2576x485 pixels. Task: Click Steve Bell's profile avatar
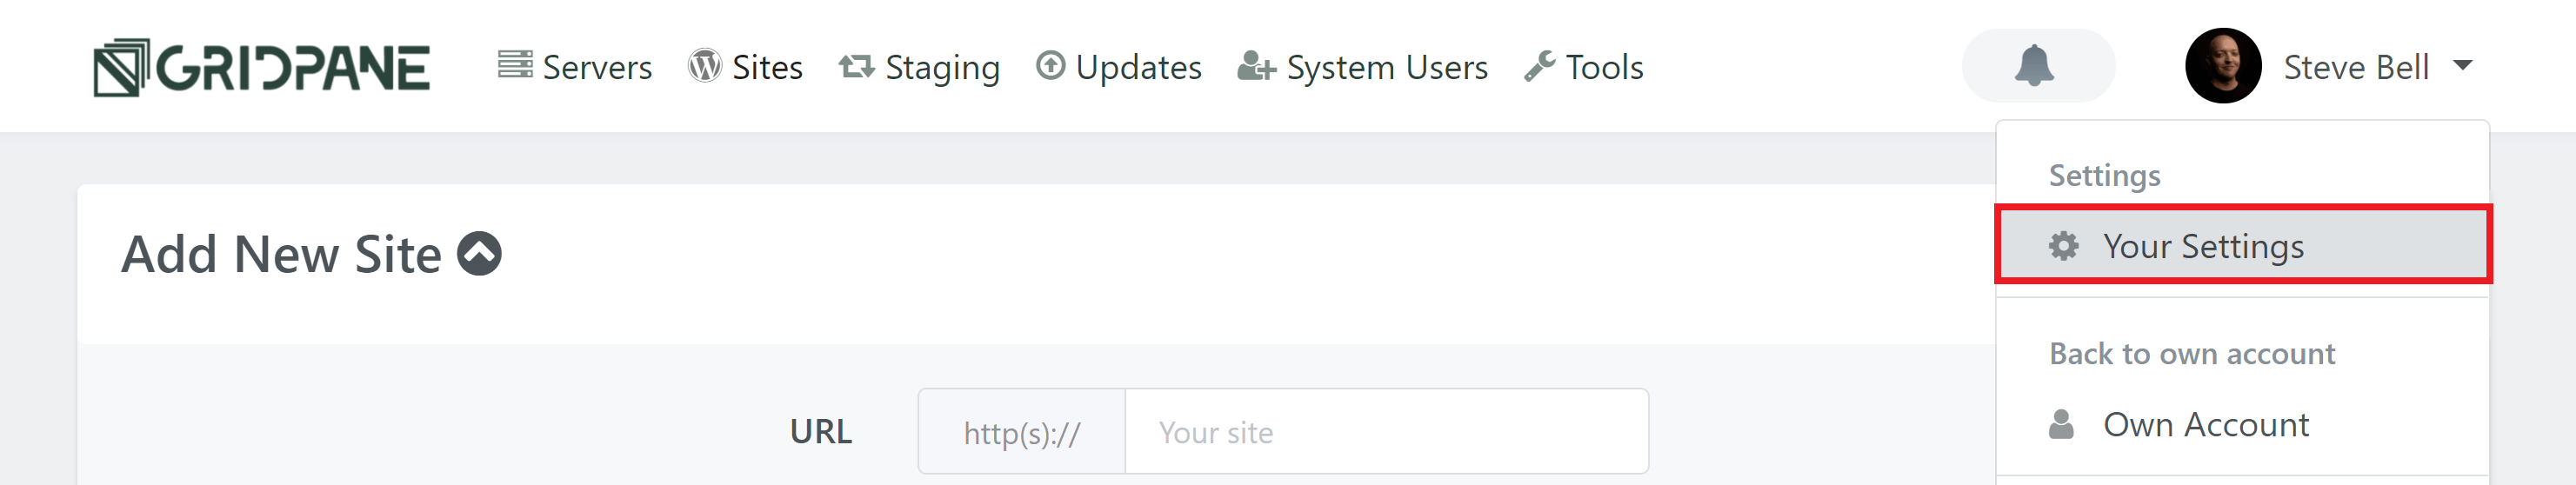click(x=2223, y=66)
